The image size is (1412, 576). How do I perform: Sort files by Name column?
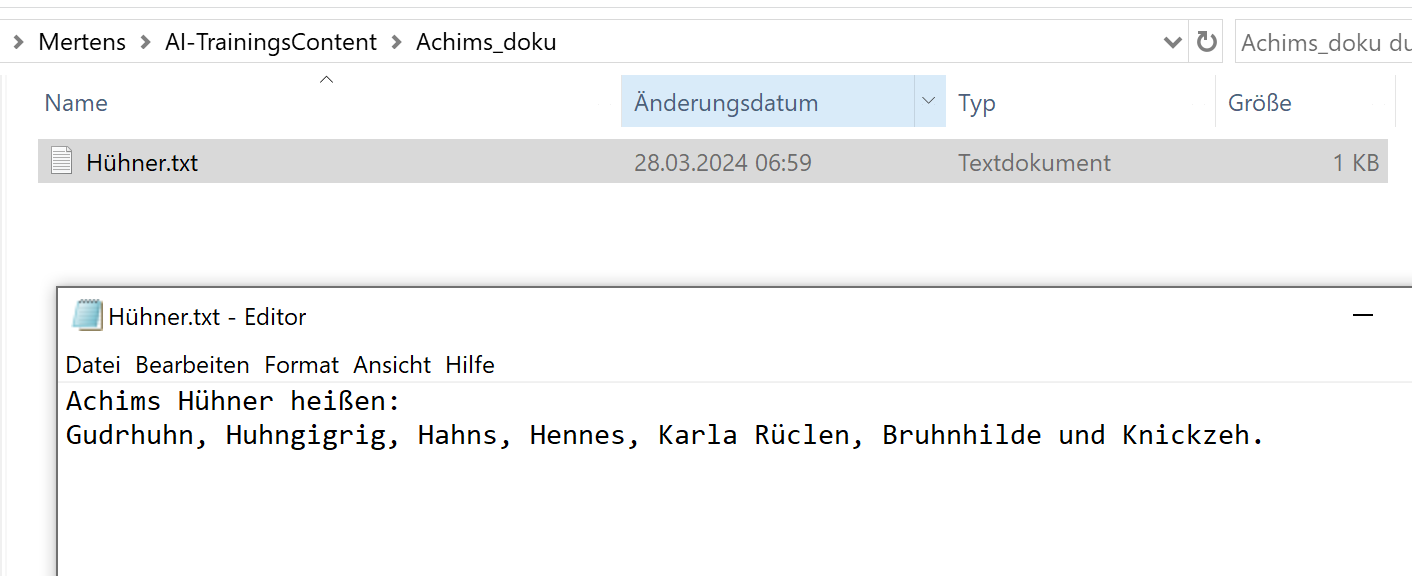pyautogui.click(x=328, y=102)
